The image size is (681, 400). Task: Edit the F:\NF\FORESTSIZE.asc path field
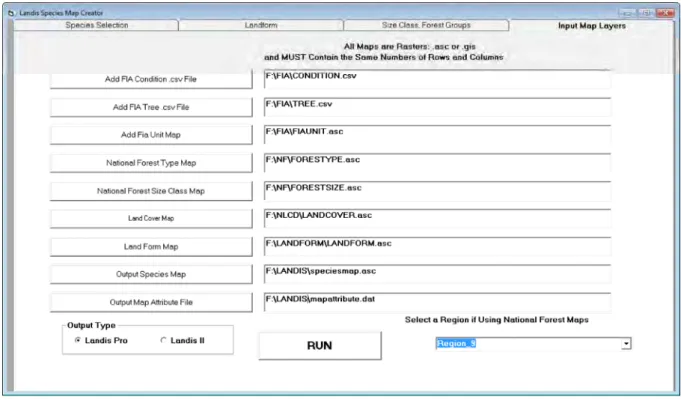click(x=437, y=191)
